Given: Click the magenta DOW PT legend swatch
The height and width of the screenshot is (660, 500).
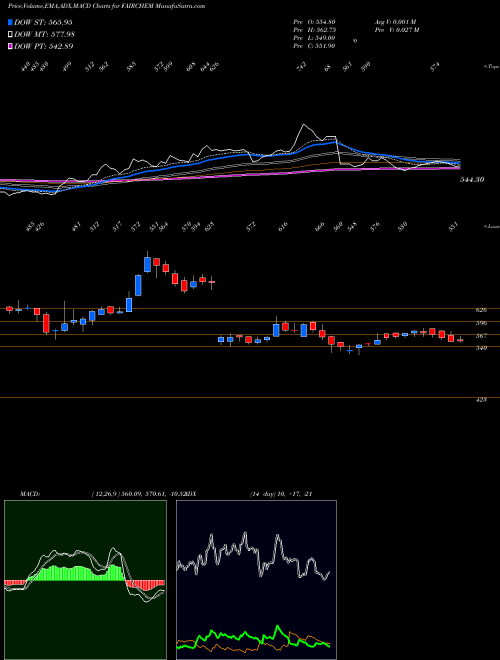Looking at the screenshot, I should point(11,46).
